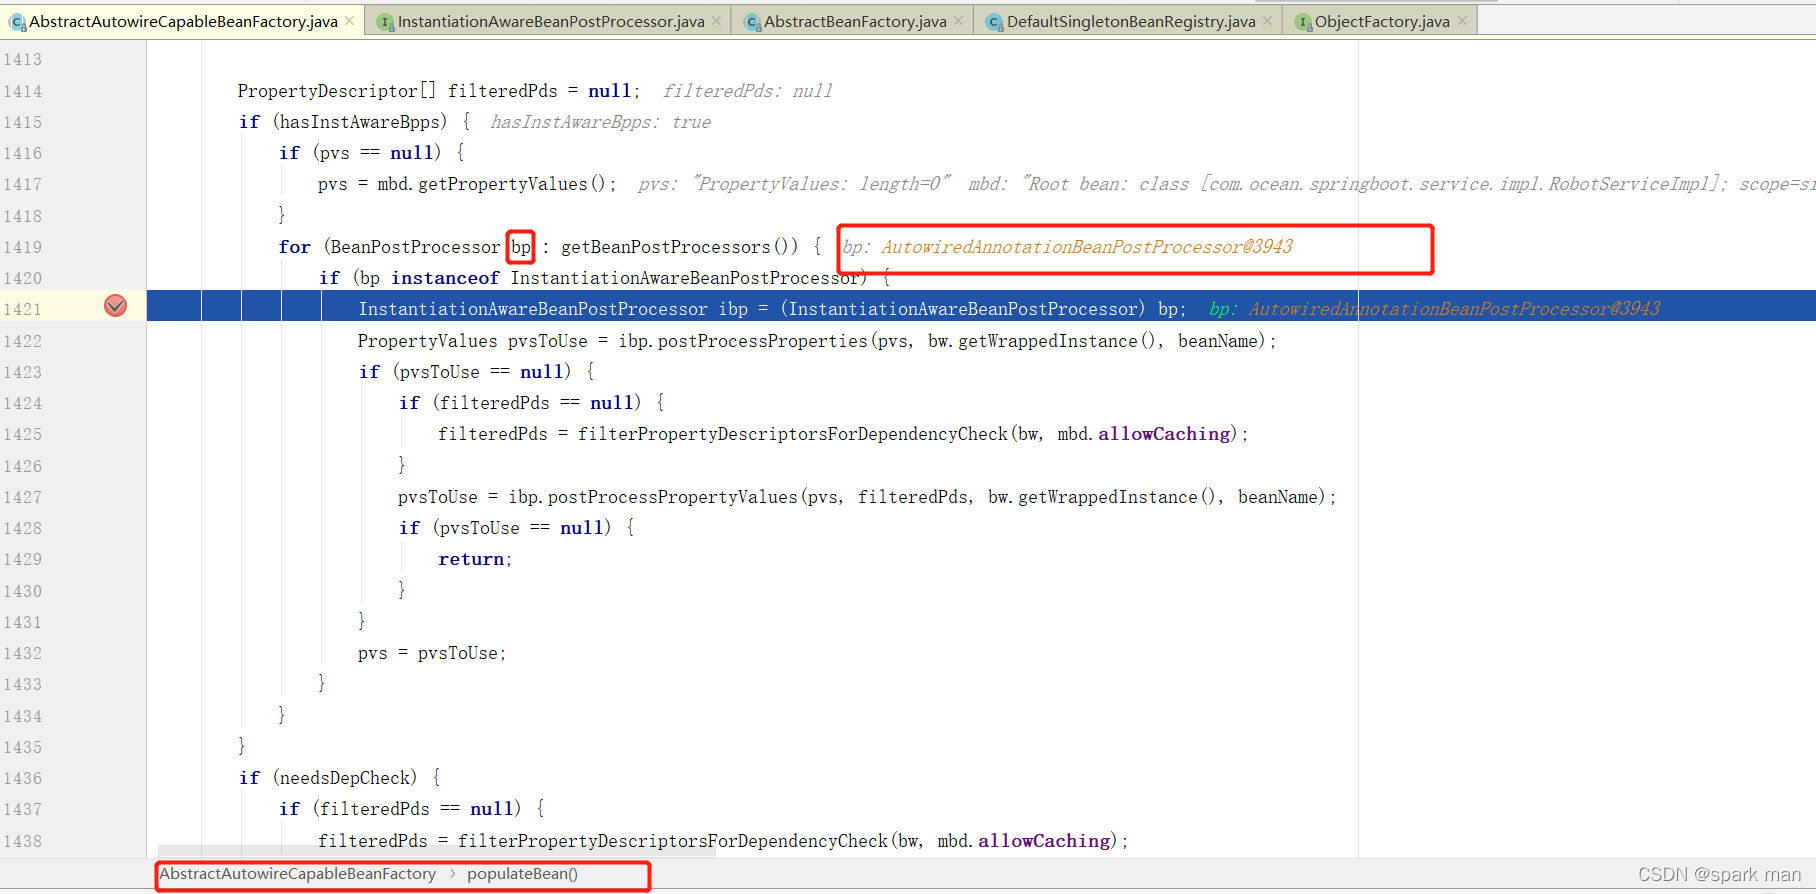
Task: Click needsDepCheck condition on line 1436
Action: tap(345, 778)
